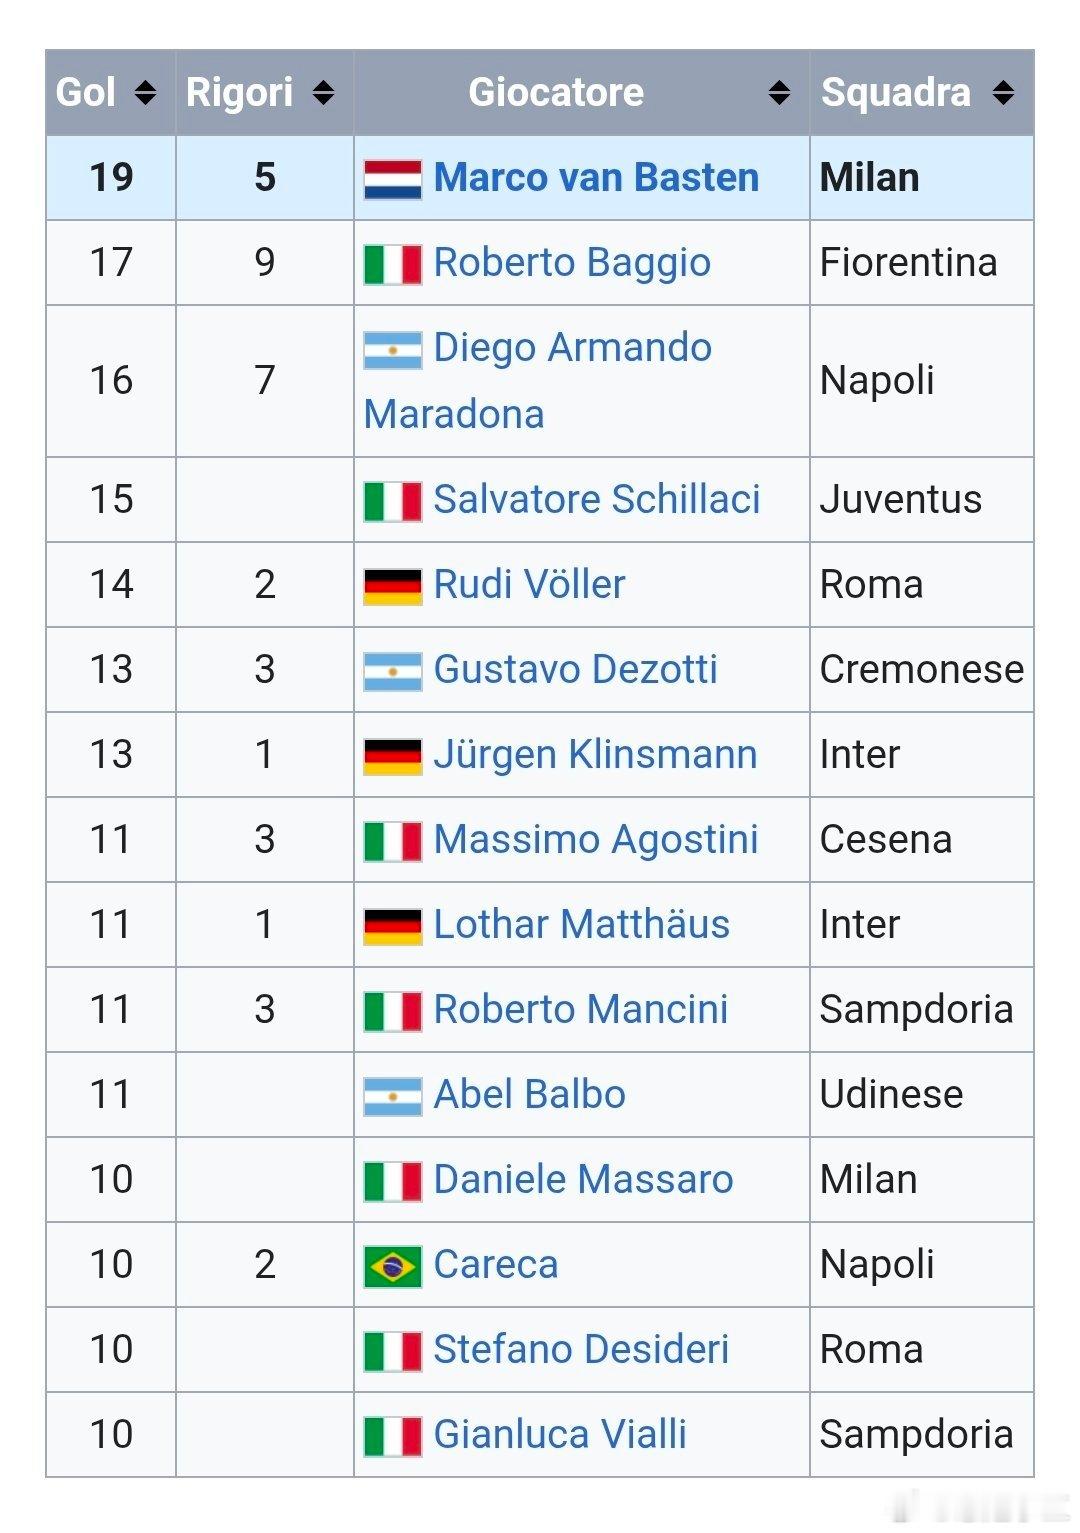This screenshot has height=1533, width=1080.
Task: Click the Giocatore column header label
Action: pyautogui.click(x=556, y=93)
